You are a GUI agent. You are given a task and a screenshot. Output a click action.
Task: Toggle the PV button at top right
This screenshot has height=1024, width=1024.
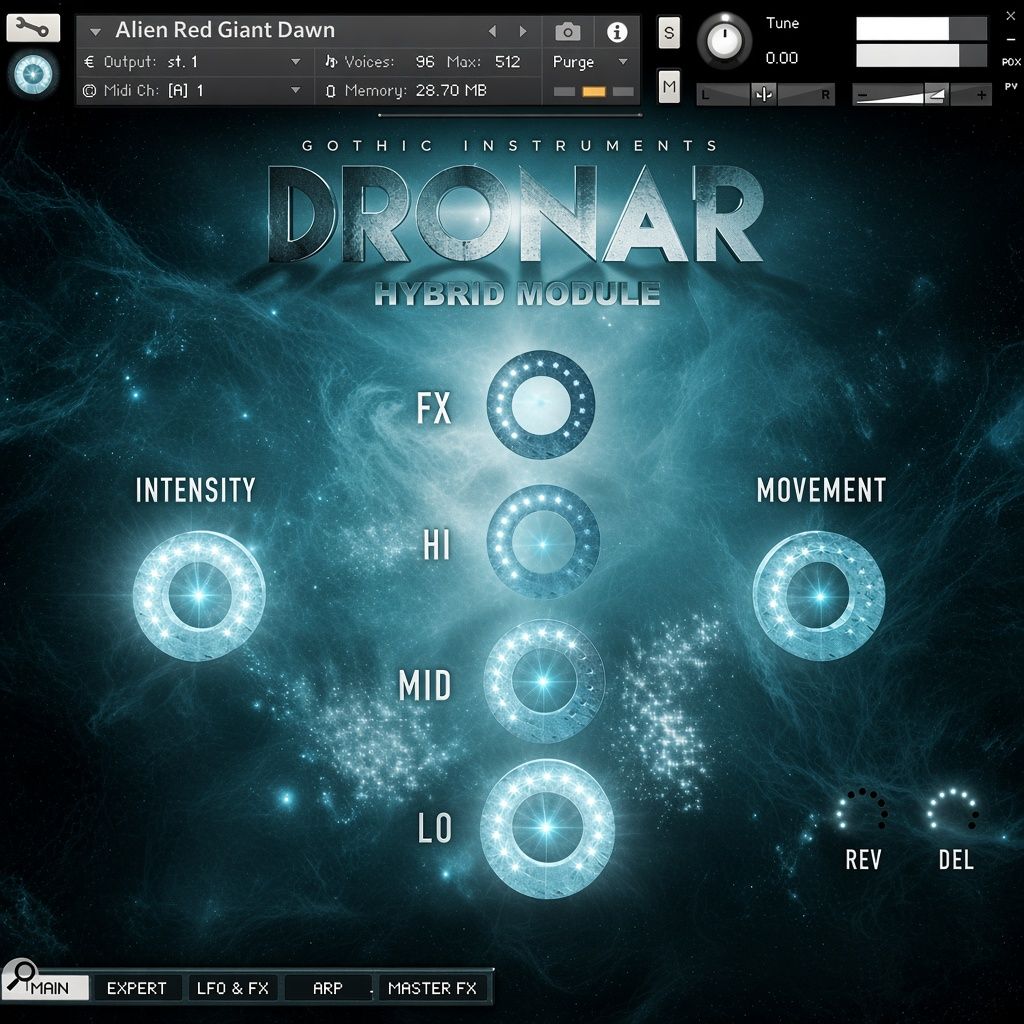tap(1010, 86)
